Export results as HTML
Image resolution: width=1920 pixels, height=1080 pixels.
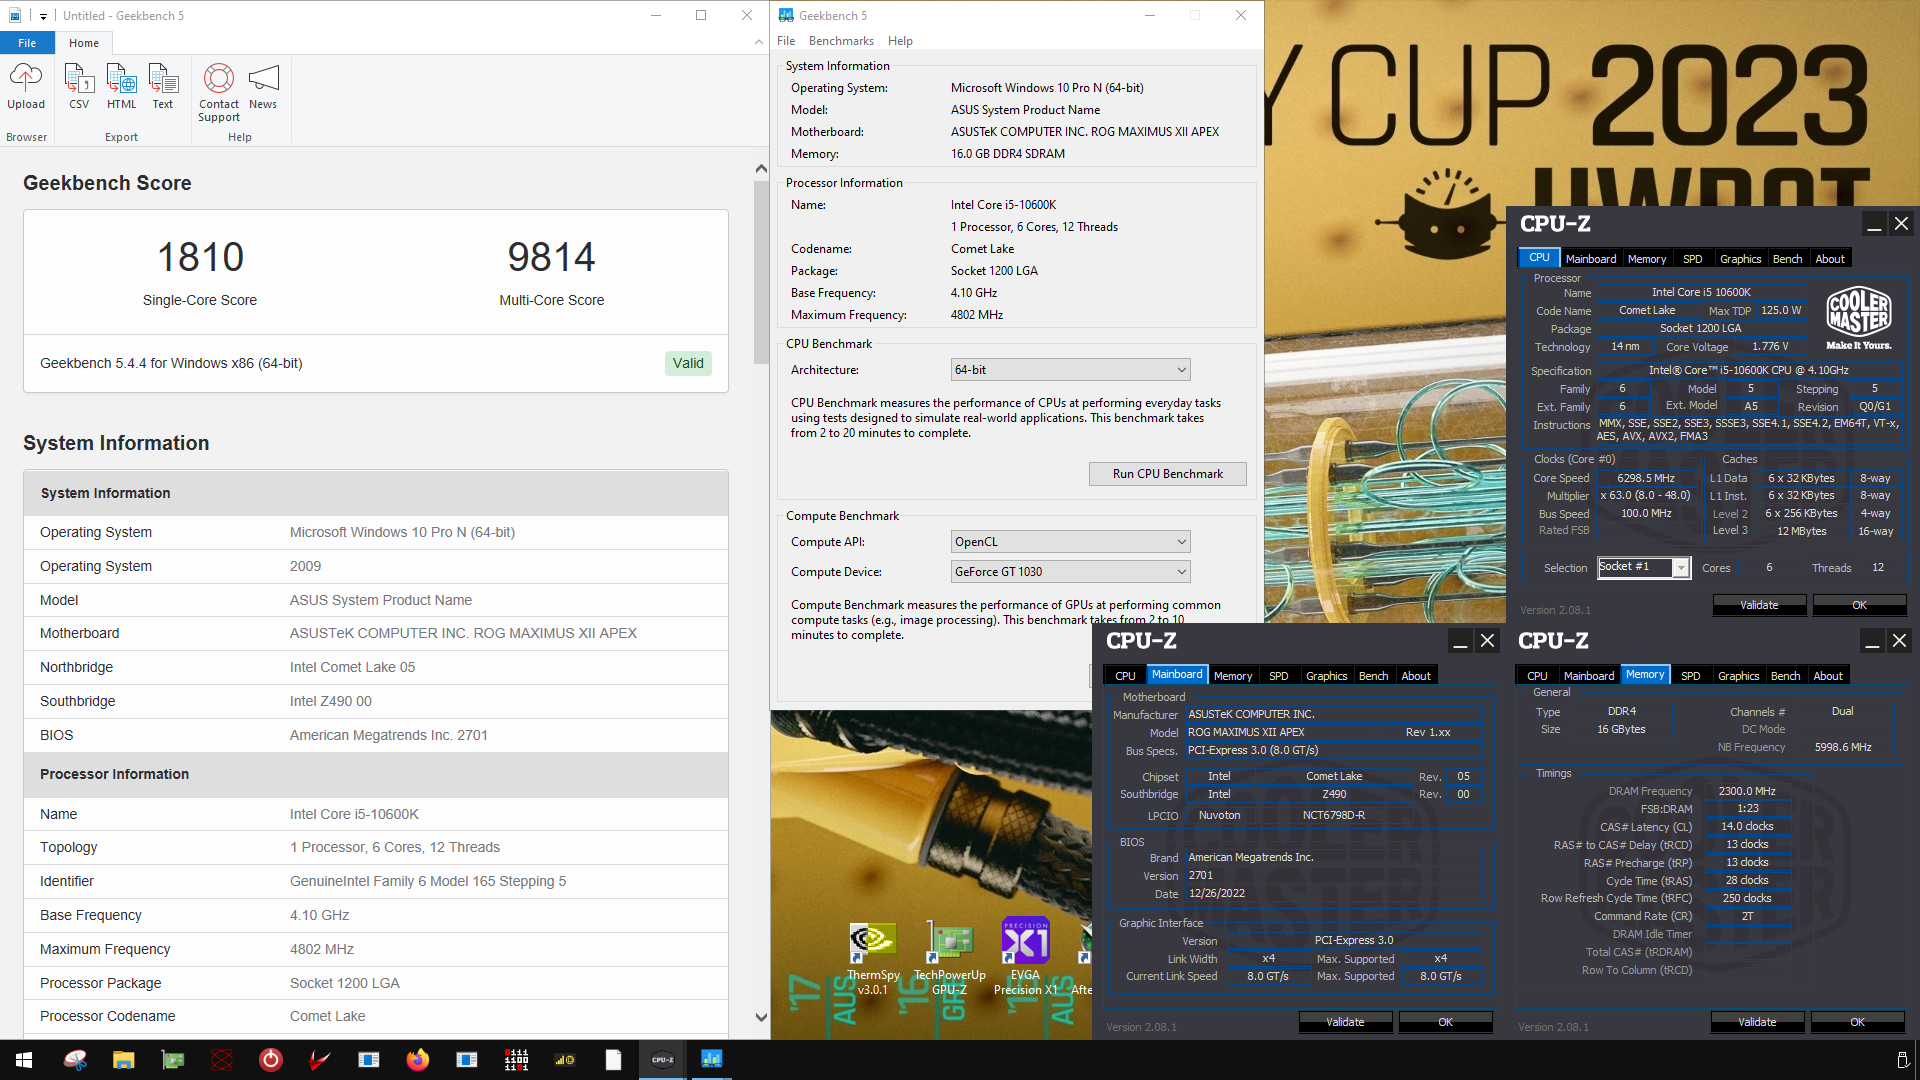(x=121, y=85)
